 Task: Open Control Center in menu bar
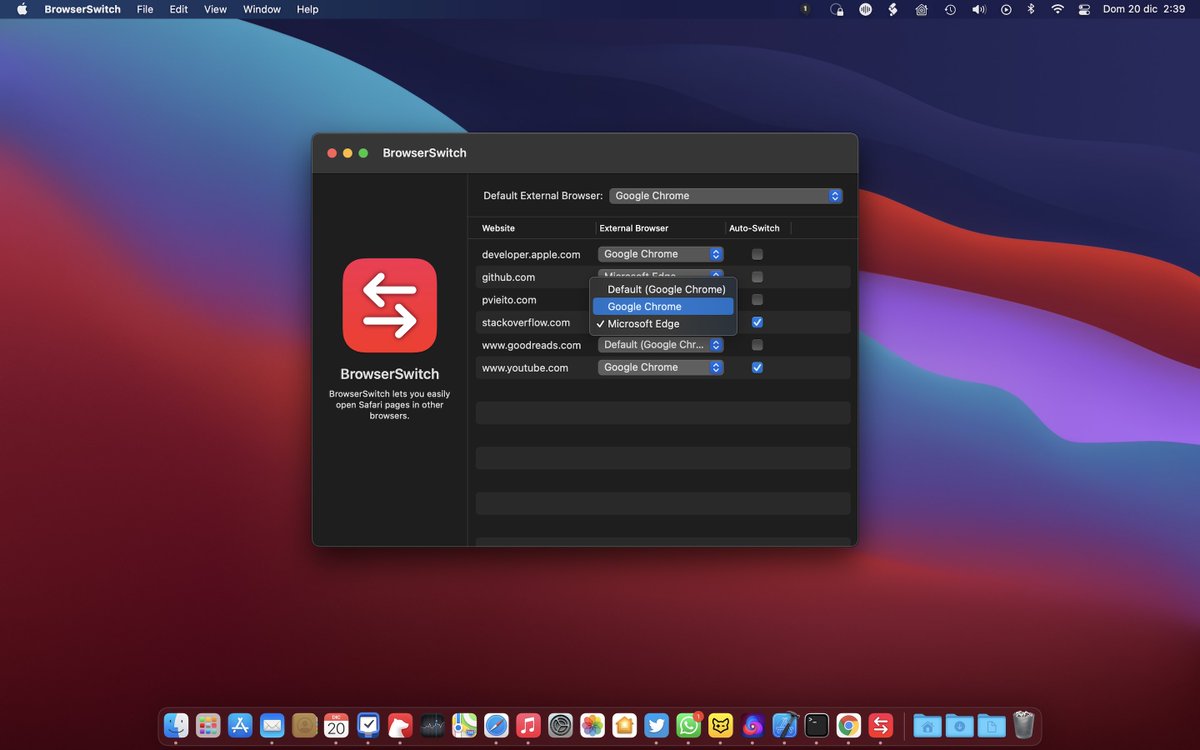[x=1084, y=9]
